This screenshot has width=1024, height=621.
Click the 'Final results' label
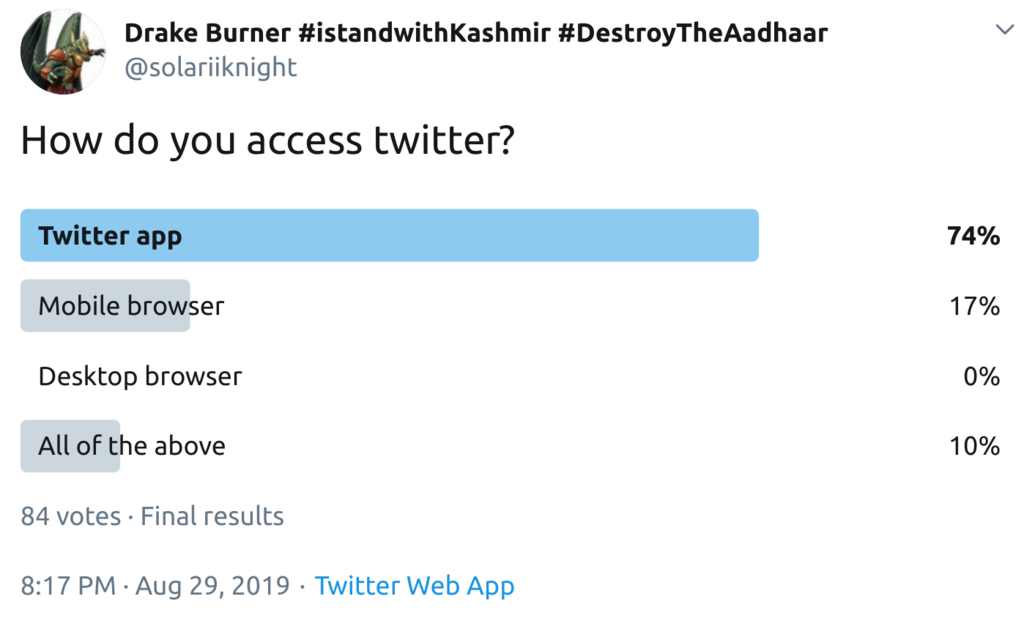[212, 516]
